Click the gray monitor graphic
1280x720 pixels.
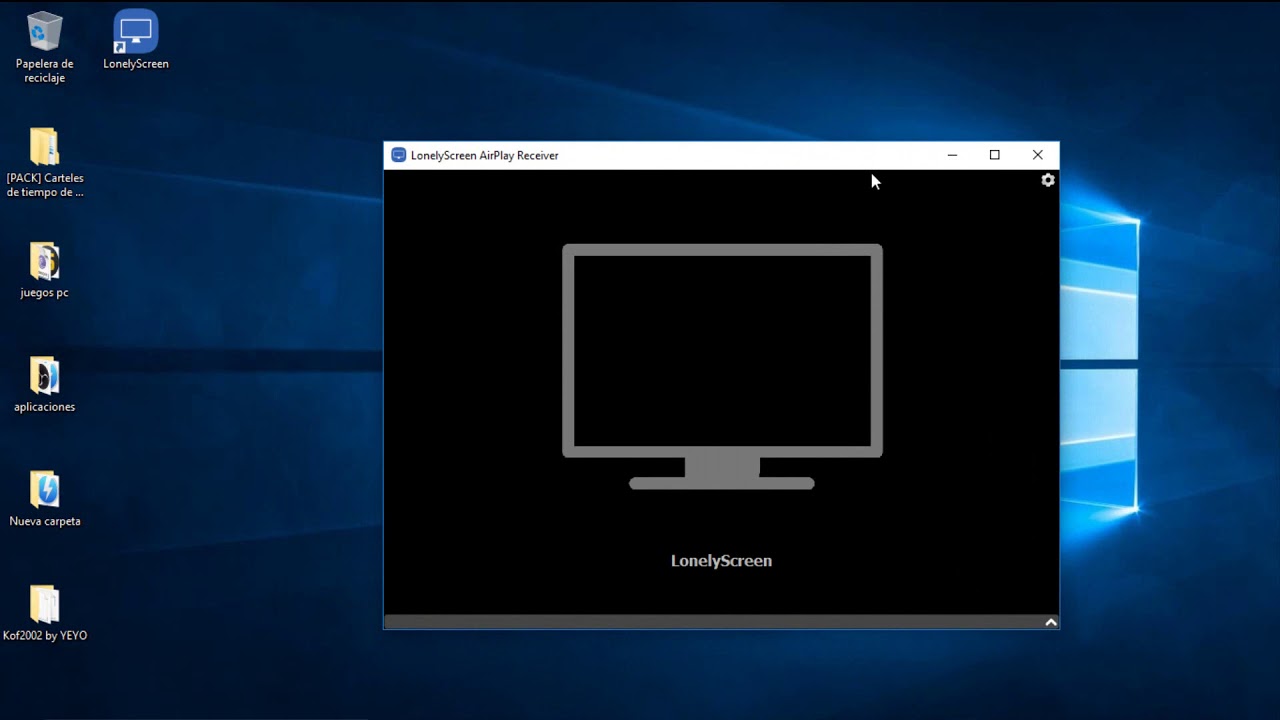(722, 366)
